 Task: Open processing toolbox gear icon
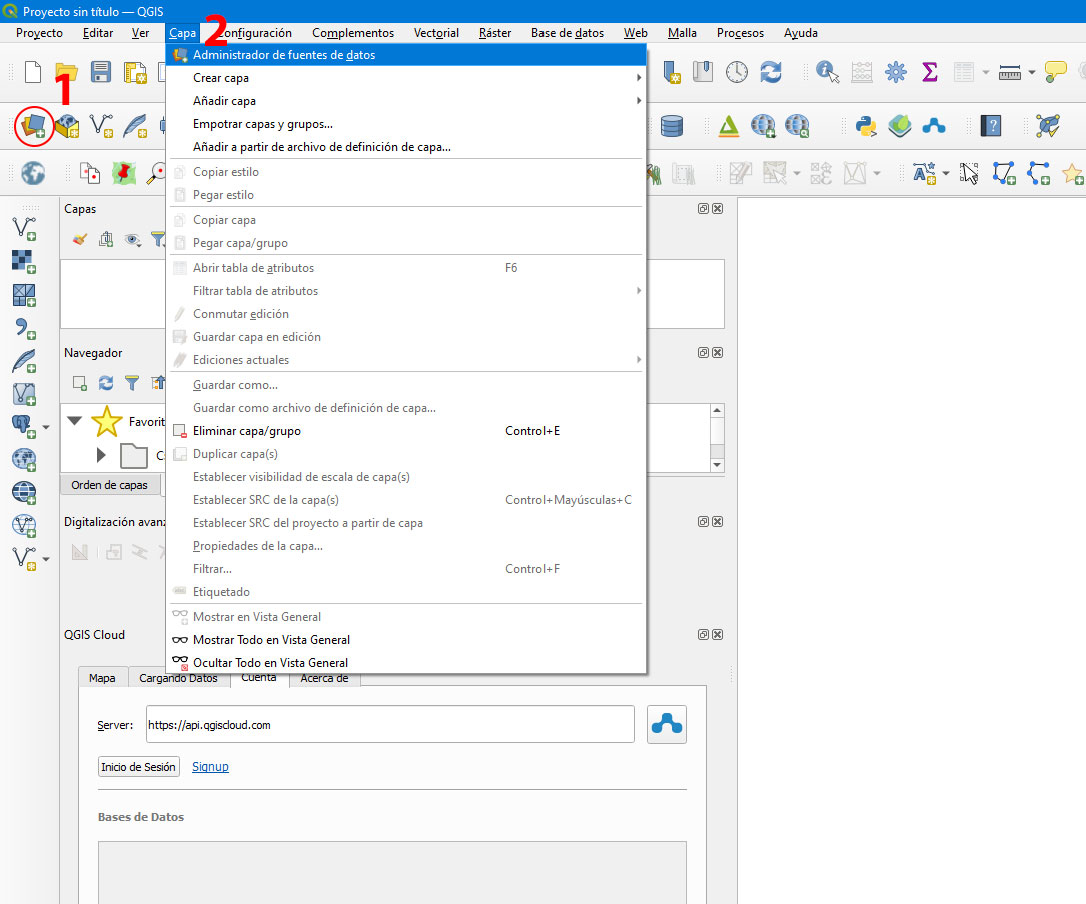point(896,72)
